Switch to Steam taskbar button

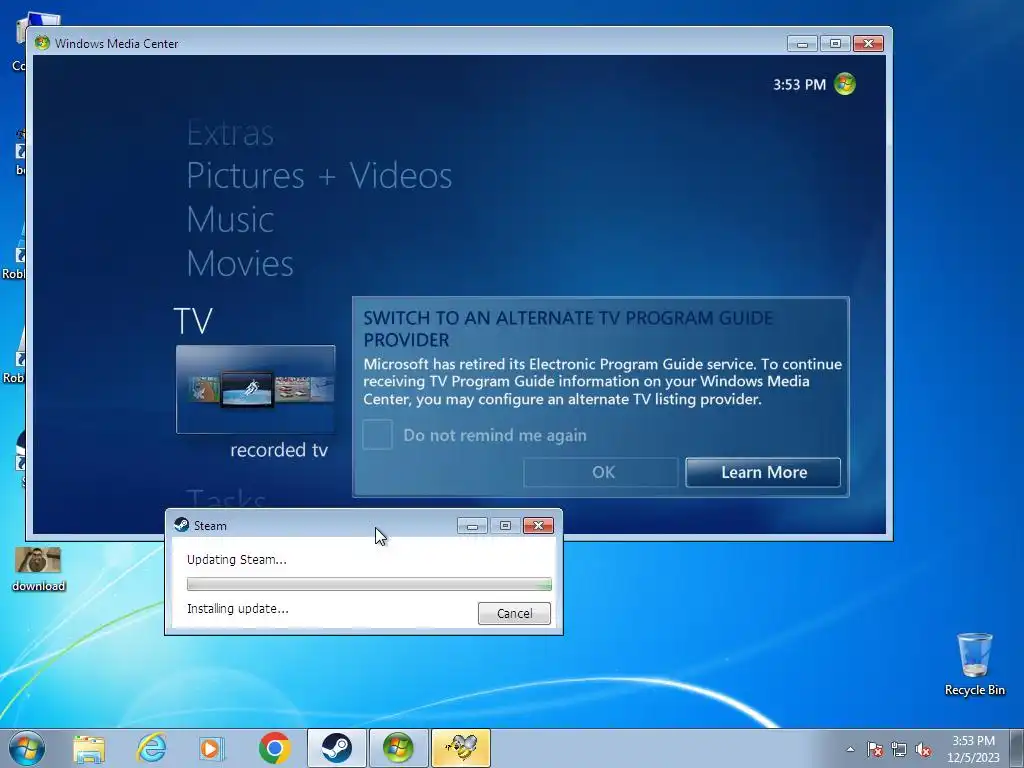[336, 748]
